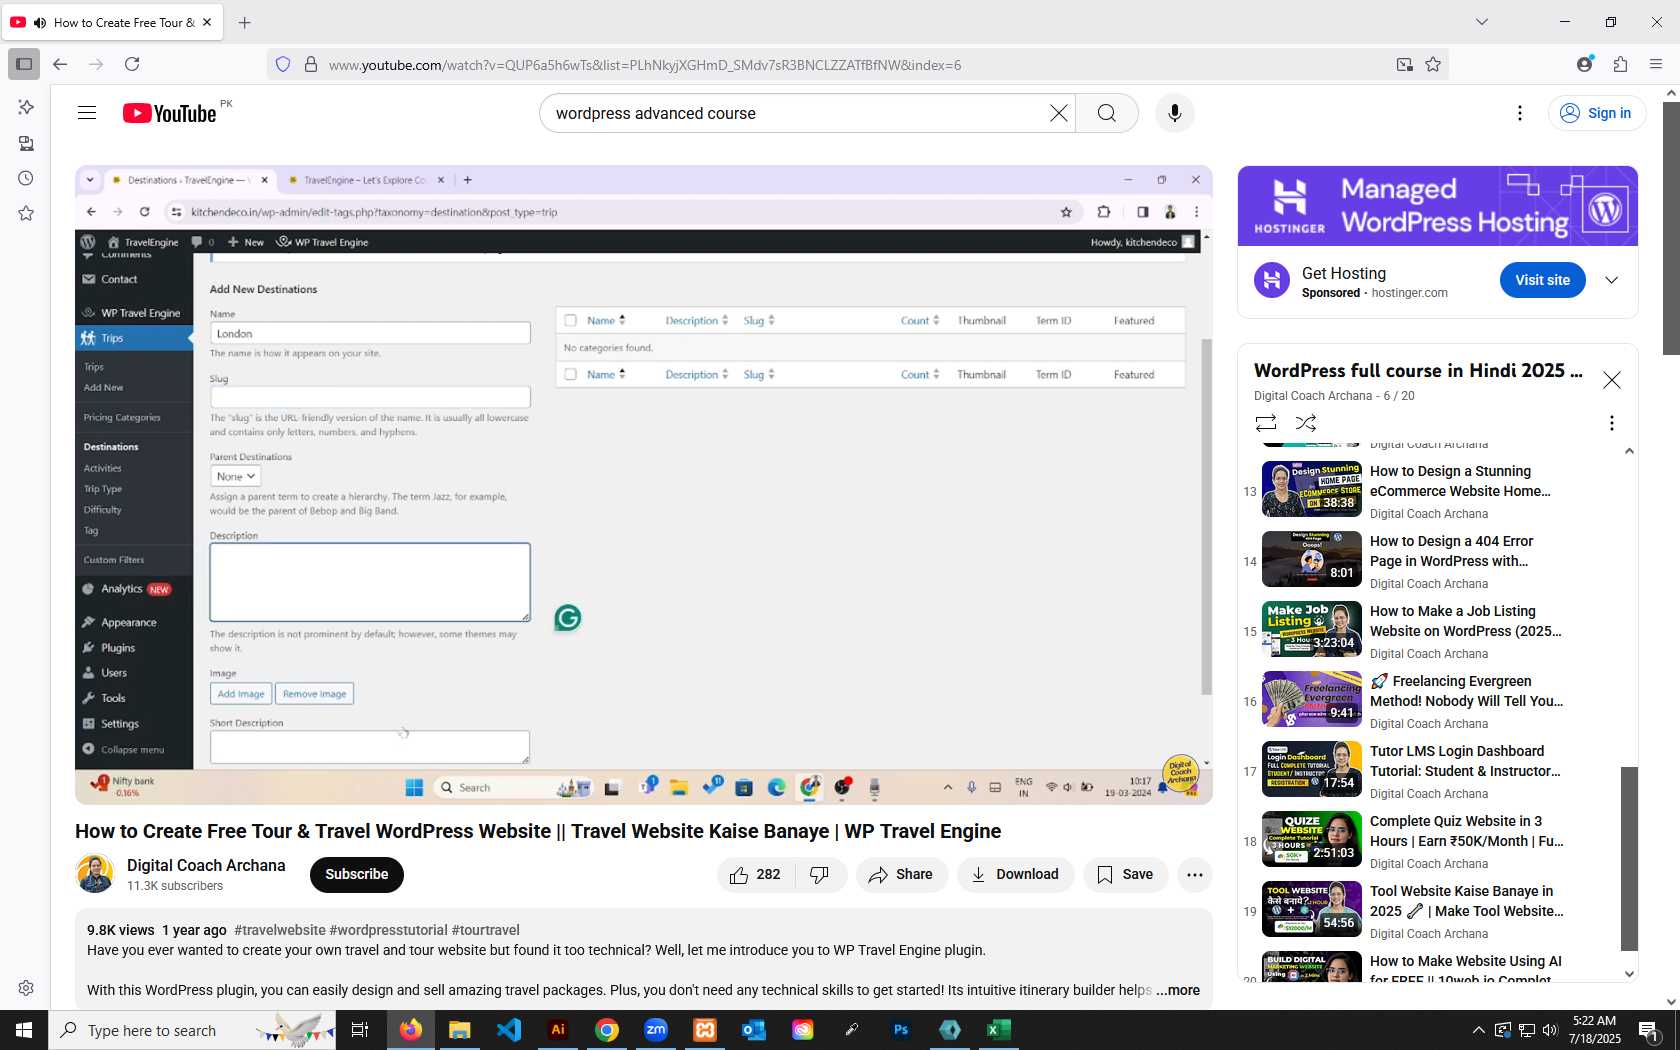Viewport: 1680px width, 1050px height.
Task: Open the tracking protection shield icon
Action: pyautogui.click(x=283, y=65)
